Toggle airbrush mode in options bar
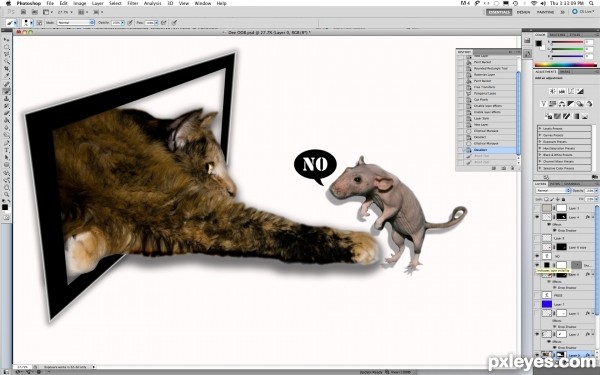The image size is (600, 375). pos(163,23)
